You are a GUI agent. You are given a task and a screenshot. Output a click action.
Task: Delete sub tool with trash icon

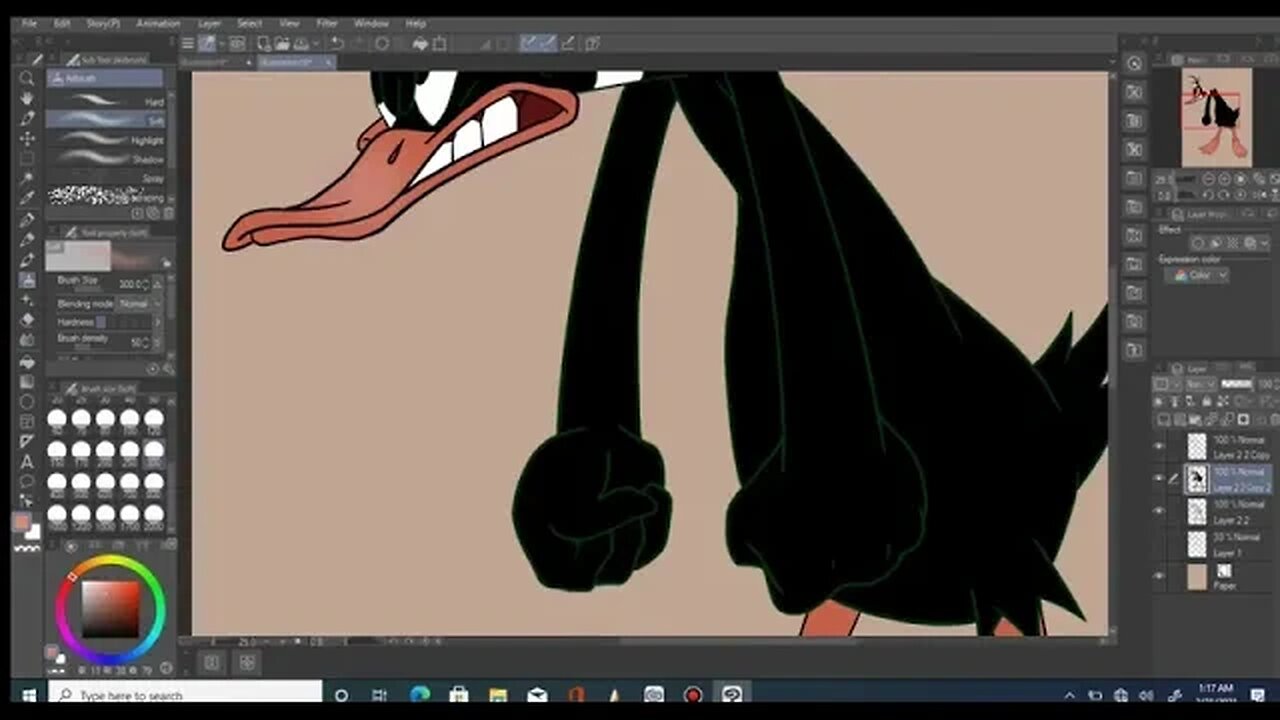tap(168, 213)
